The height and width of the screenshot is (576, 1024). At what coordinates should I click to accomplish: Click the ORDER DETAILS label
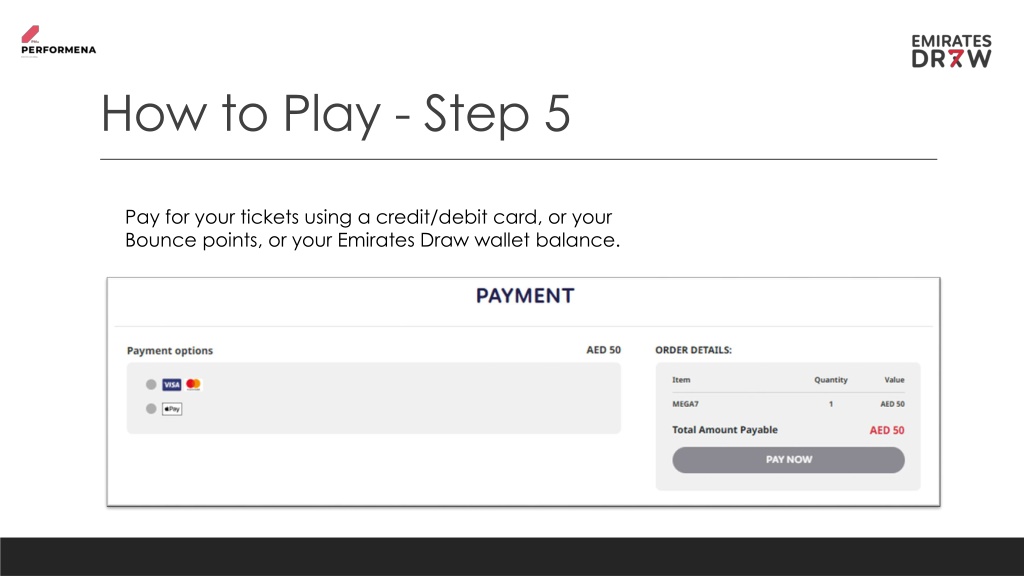(694, 350)
